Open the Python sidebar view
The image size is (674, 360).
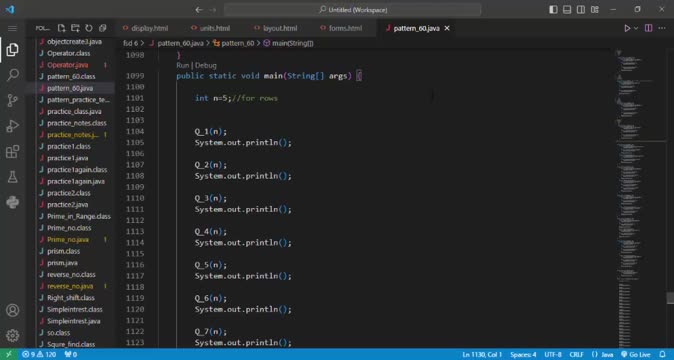click(x=12, y=202)
